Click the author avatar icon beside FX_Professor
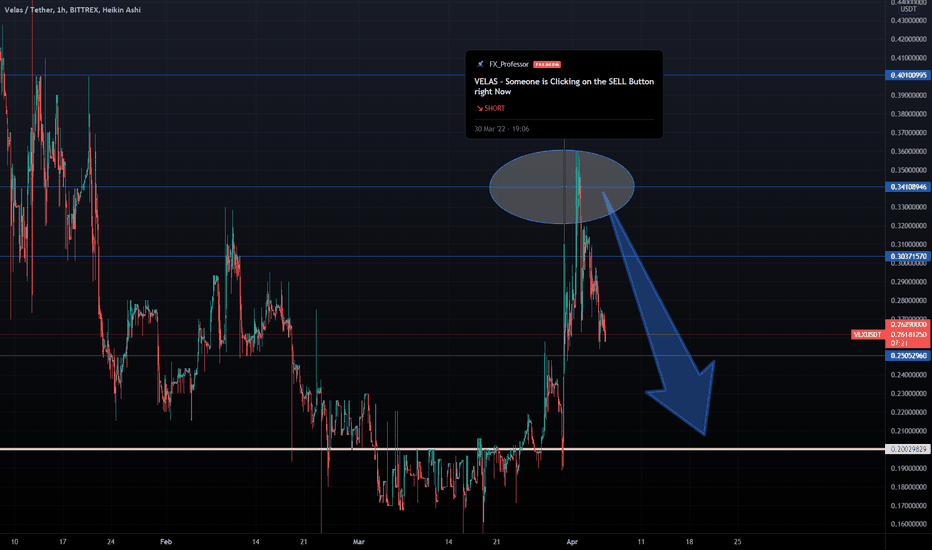This screenshot has width=932, height=550. (480, 64)
